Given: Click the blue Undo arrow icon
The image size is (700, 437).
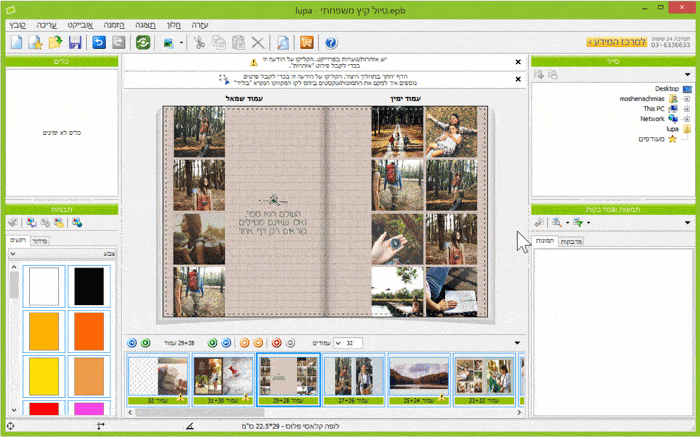Looking at the screenshot, I should click(99, 43).
